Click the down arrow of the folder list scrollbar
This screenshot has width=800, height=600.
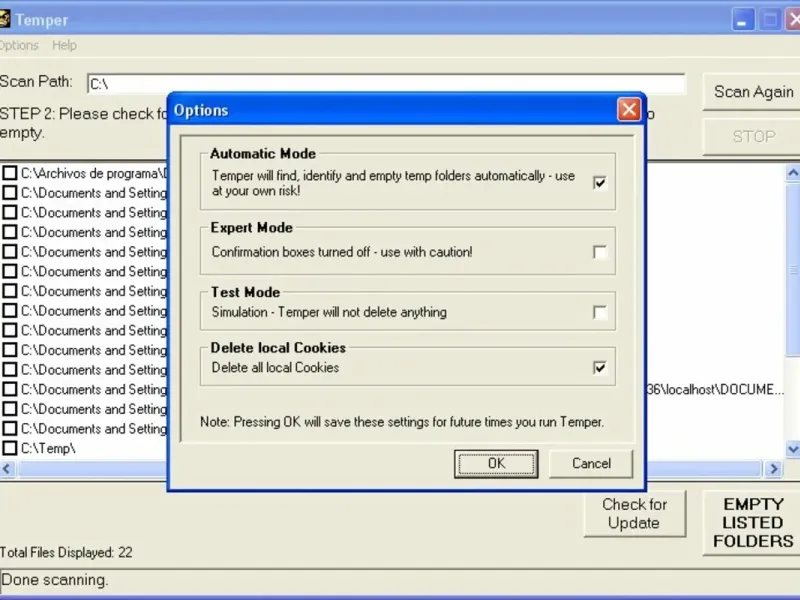793,449
